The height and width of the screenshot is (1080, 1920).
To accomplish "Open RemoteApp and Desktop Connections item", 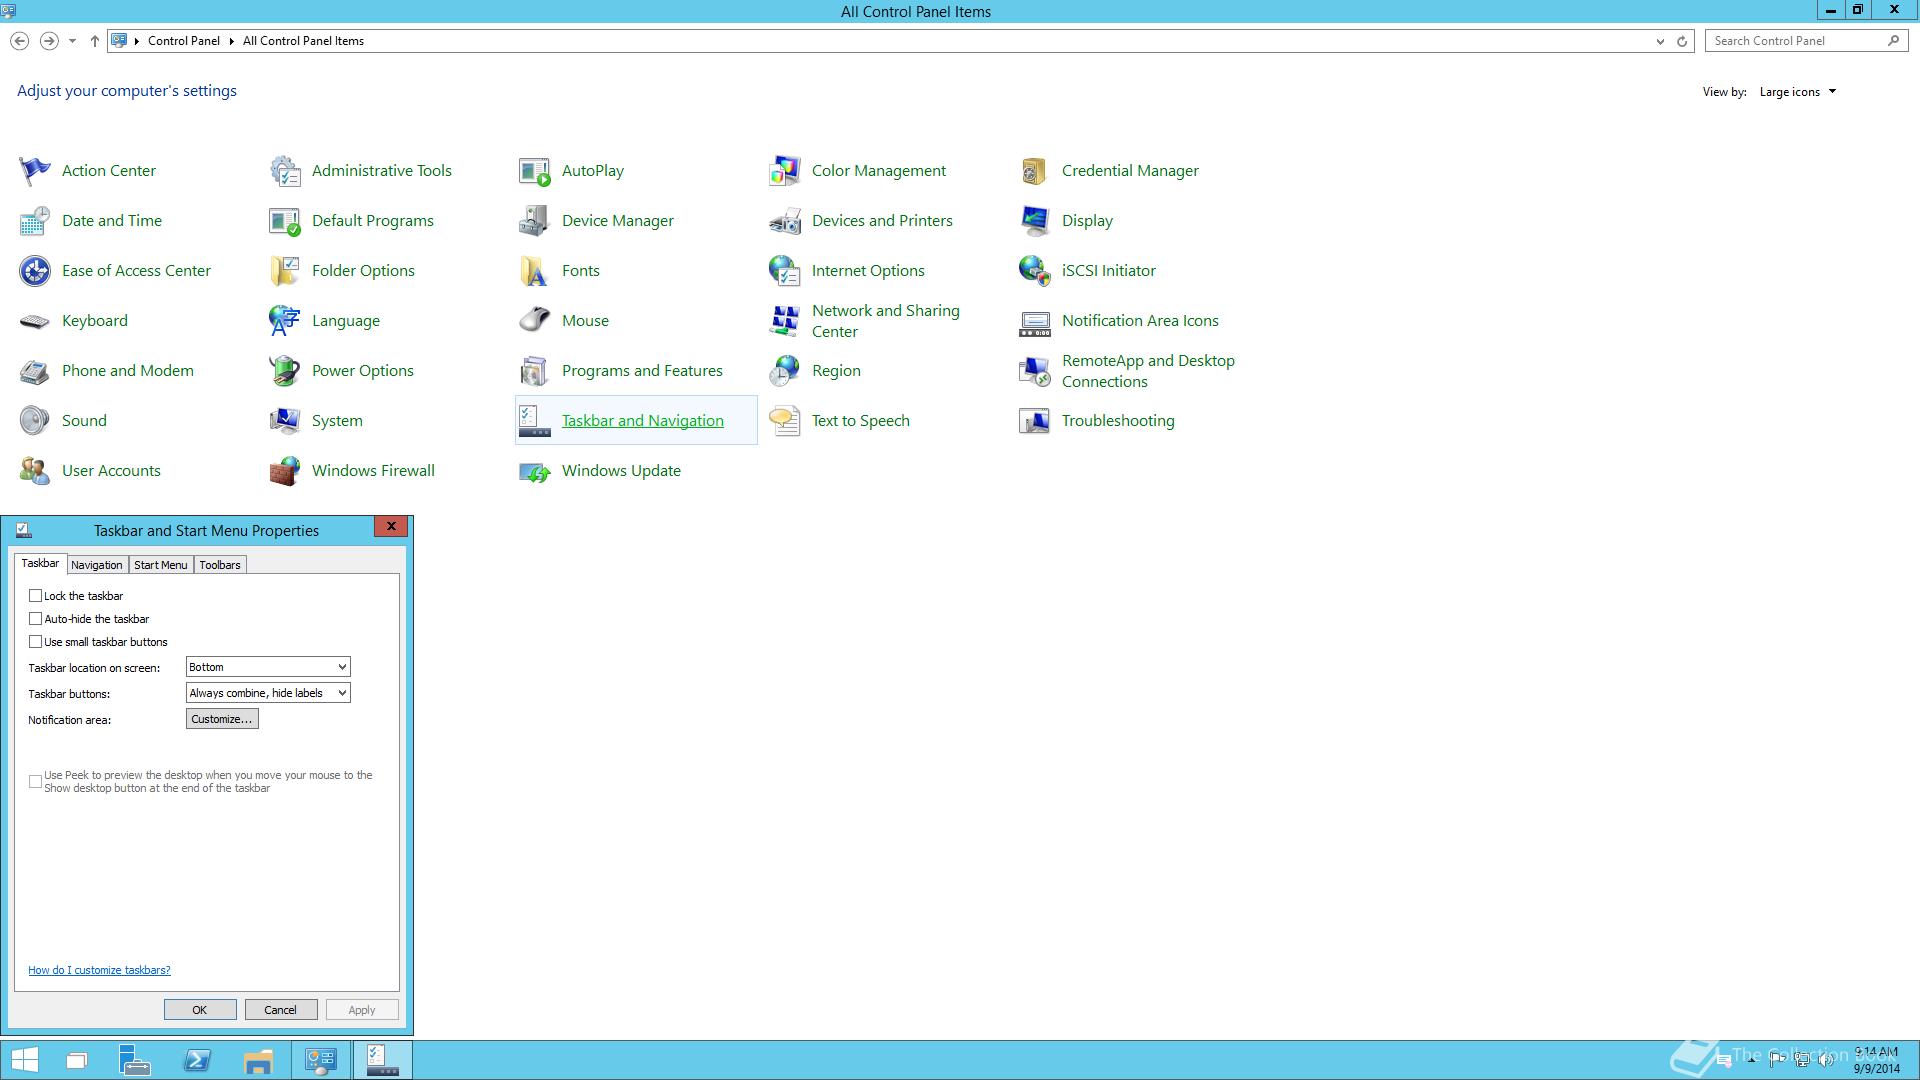I will [1148, 371].
